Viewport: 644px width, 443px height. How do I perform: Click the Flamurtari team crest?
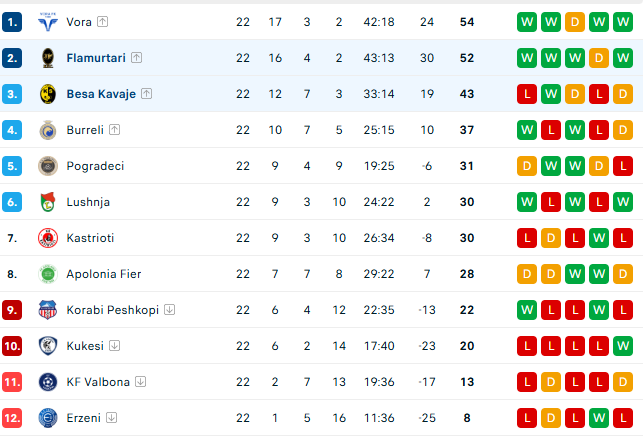coord(47,57)
